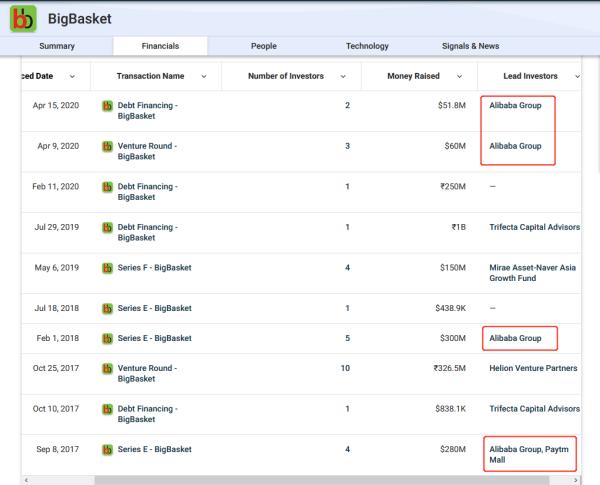600x485 pixels.
Task: Open the Series F - BigBasket transaction link
Action: (154, 268)
